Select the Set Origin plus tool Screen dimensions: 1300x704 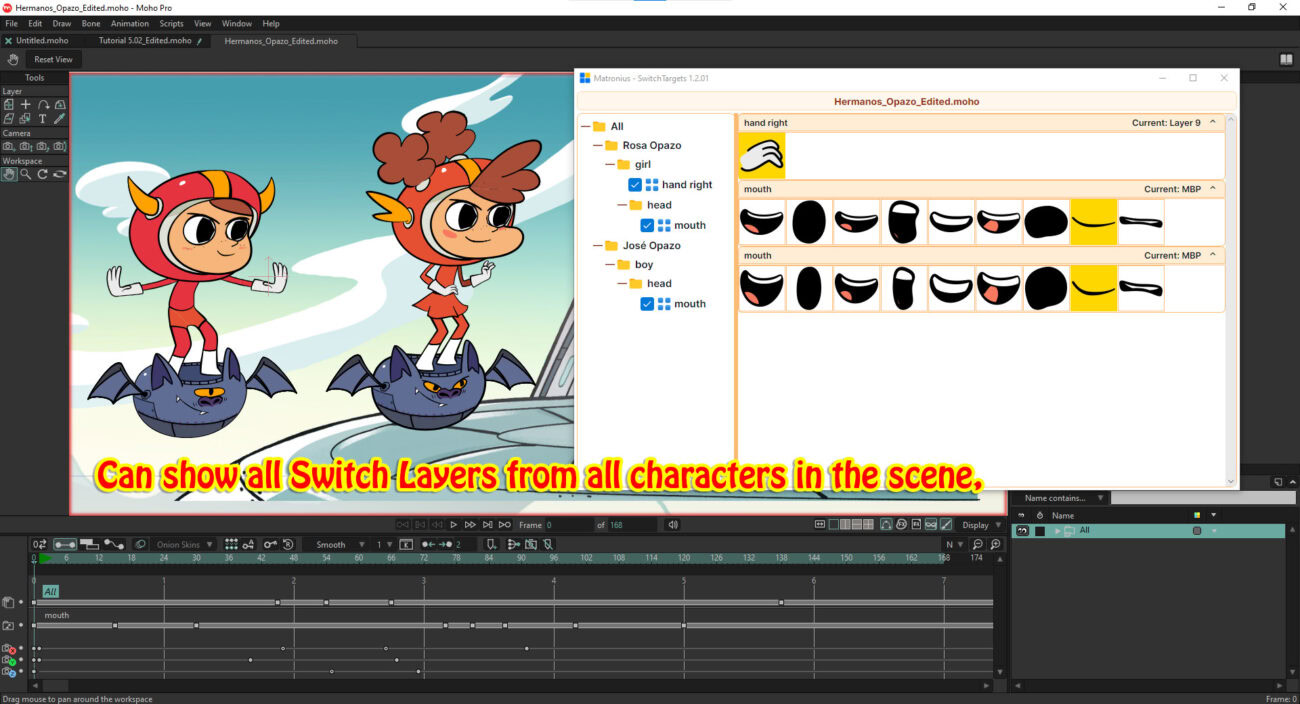point(25,104)
